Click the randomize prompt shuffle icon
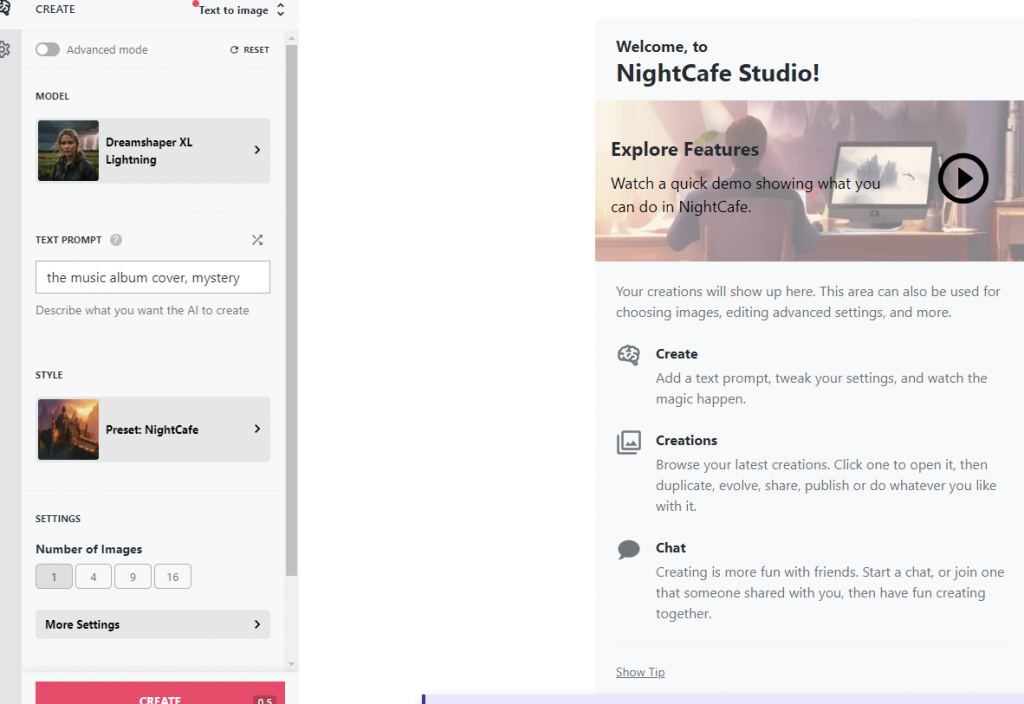This screenshot has width=1024, height=704. [257, 240]
